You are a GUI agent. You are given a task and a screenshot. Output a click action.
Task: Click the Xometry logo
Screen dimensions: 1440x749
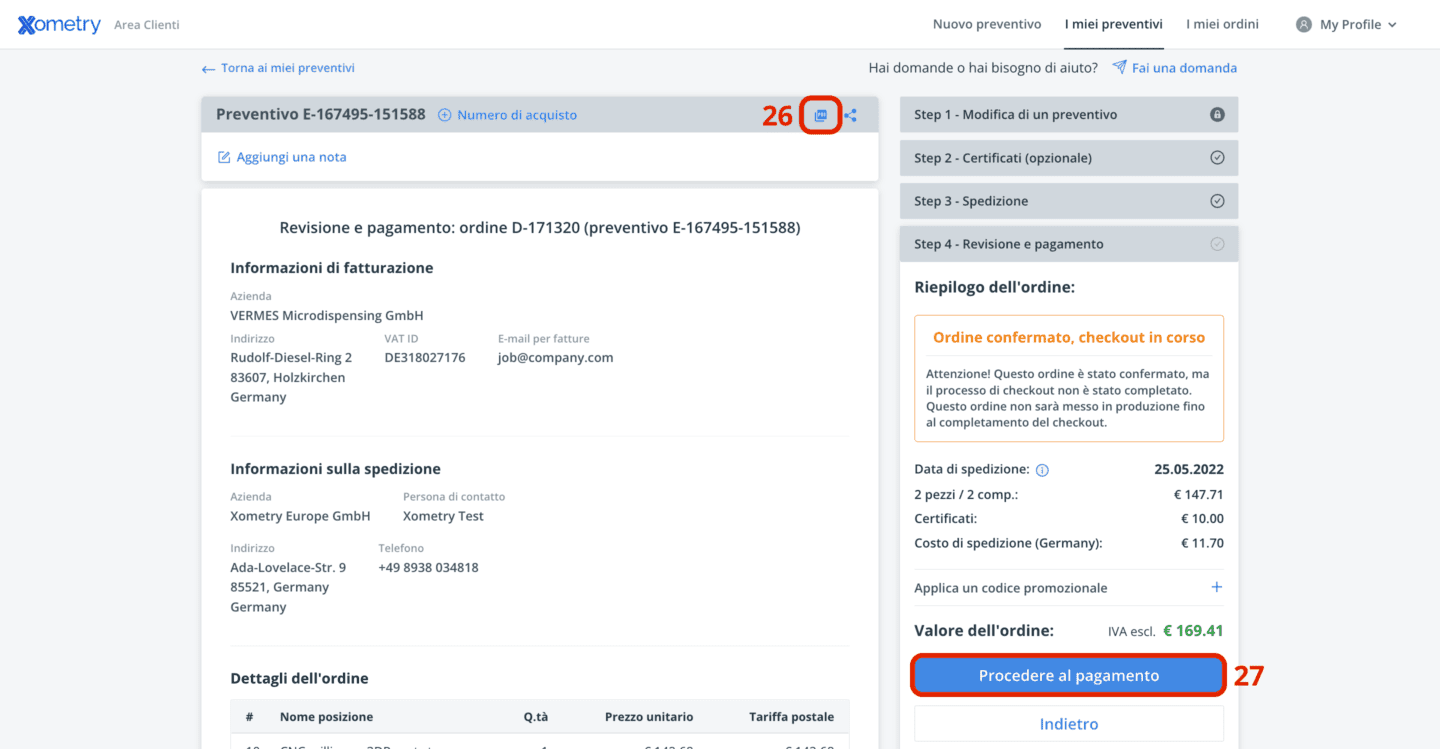click(x=59, y=25)
